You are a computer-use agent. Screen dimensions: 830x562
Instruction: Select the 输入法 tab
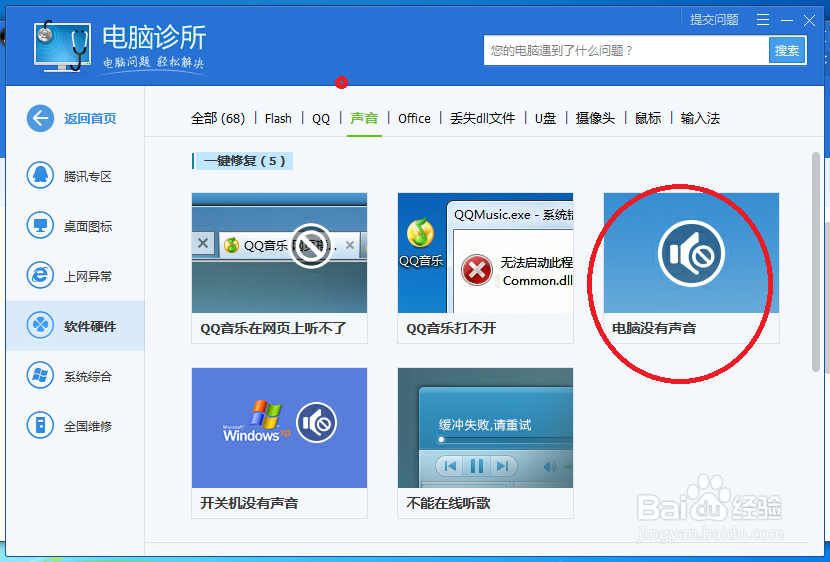(700, 119)
